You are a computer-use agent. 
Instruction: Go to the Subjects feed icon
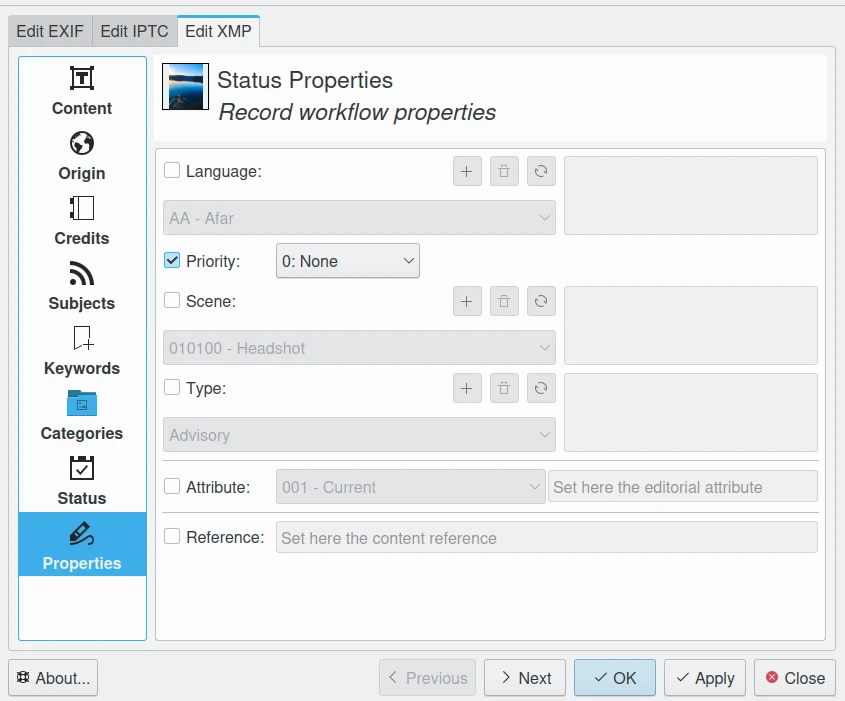[x=82, y=273]
